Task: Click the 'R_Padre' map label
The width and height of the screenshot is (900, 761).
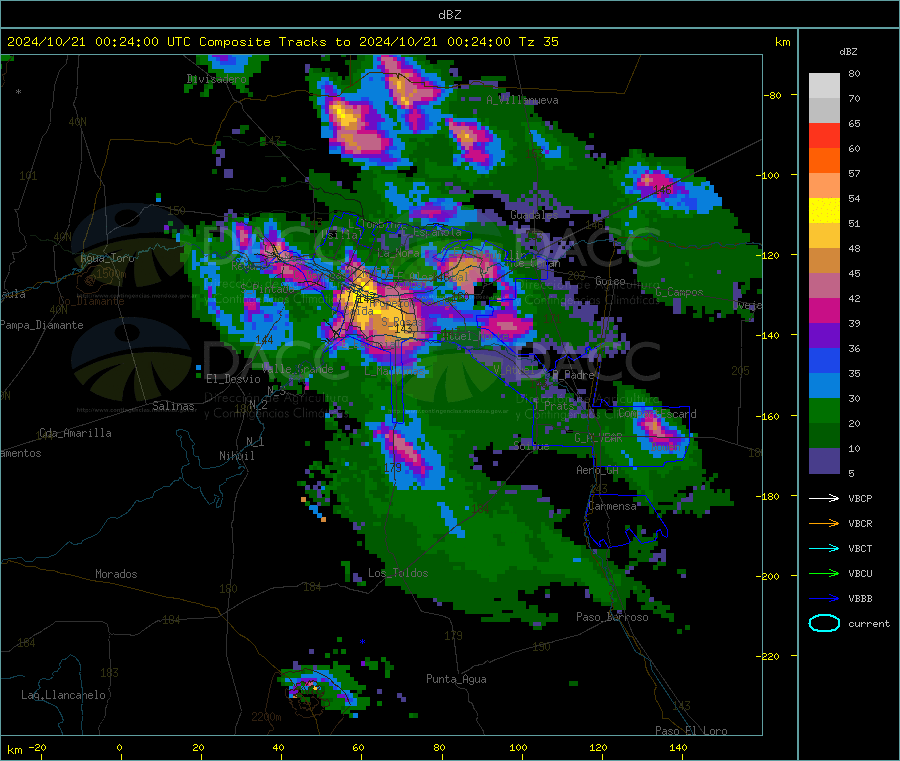Action: tap(573, 375)
